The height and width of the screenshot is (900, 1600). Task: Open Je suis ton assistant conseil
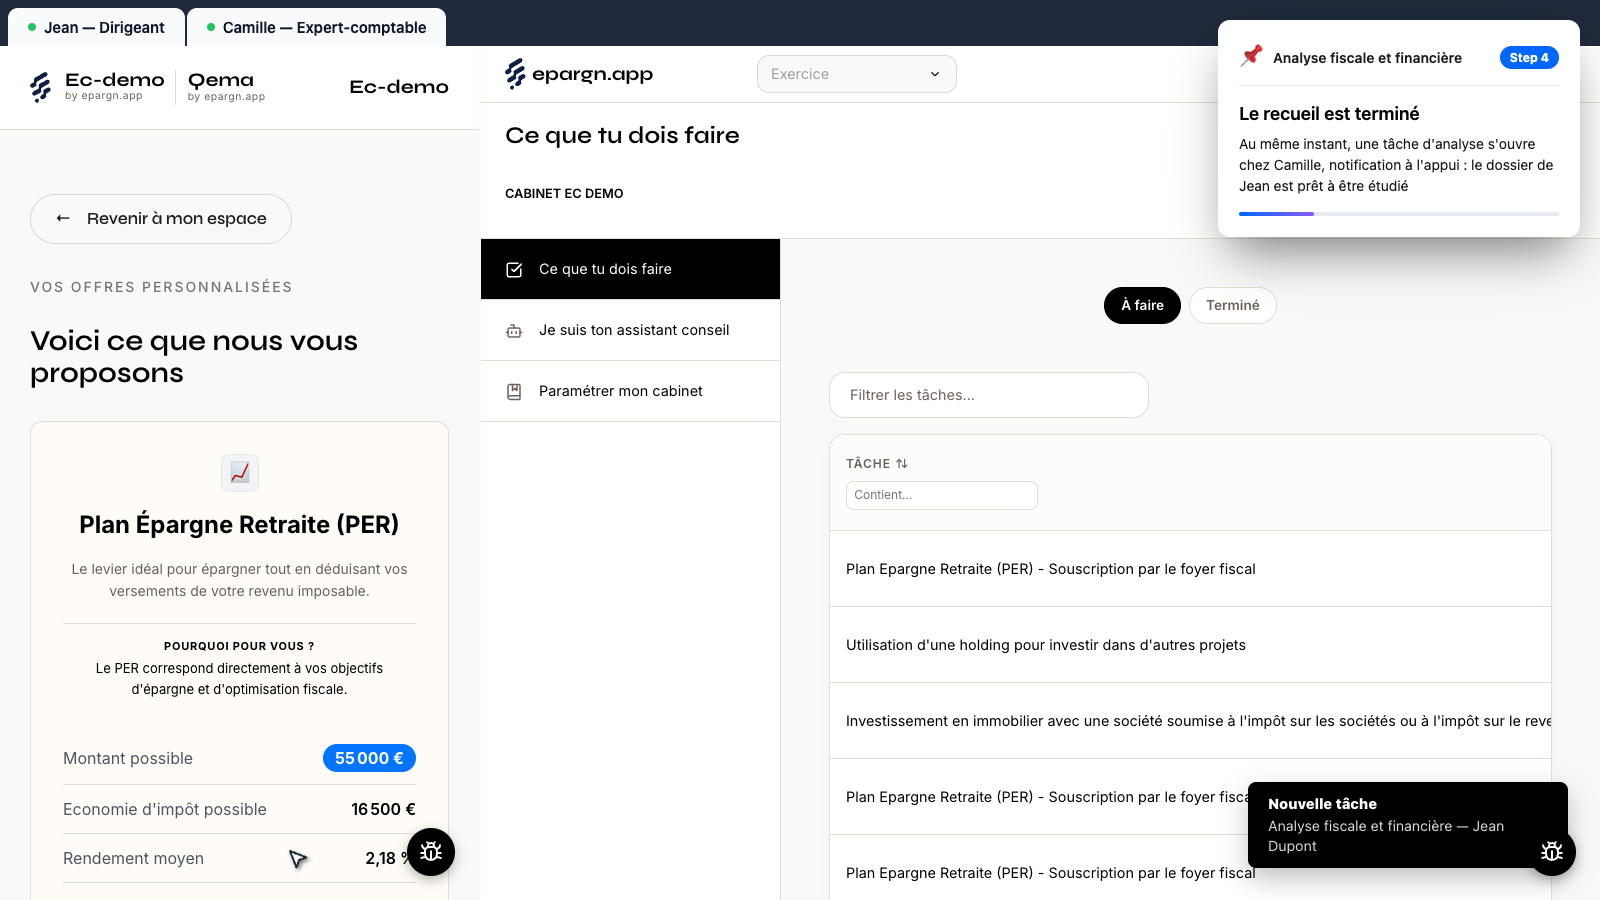click(630, 330)
